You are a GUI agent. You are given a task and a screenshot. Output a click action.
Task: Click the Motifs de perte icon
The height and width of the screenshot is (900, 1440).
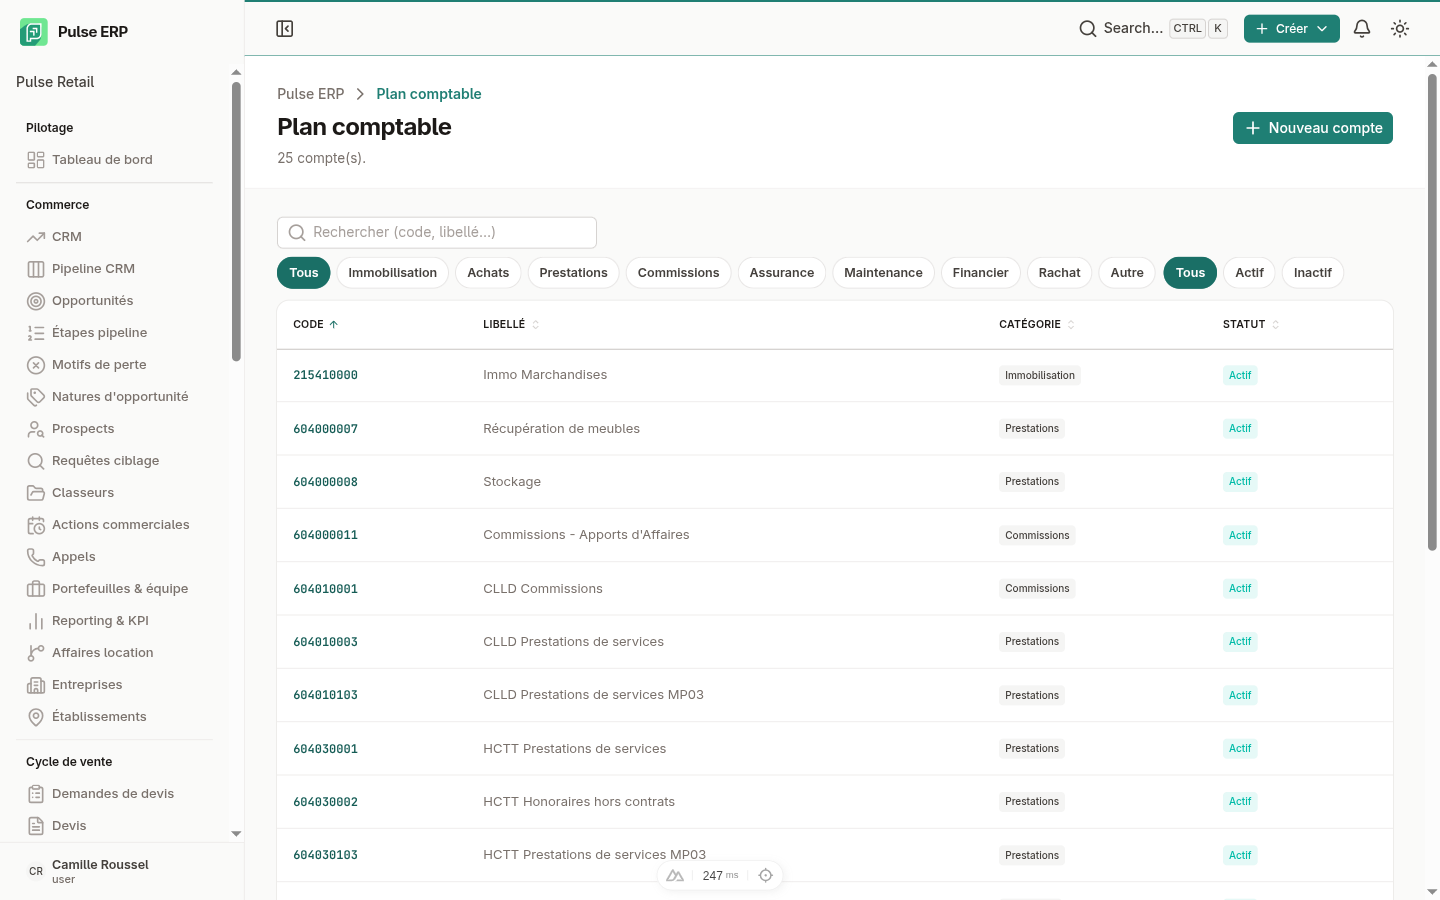click(x=36, y=365)
